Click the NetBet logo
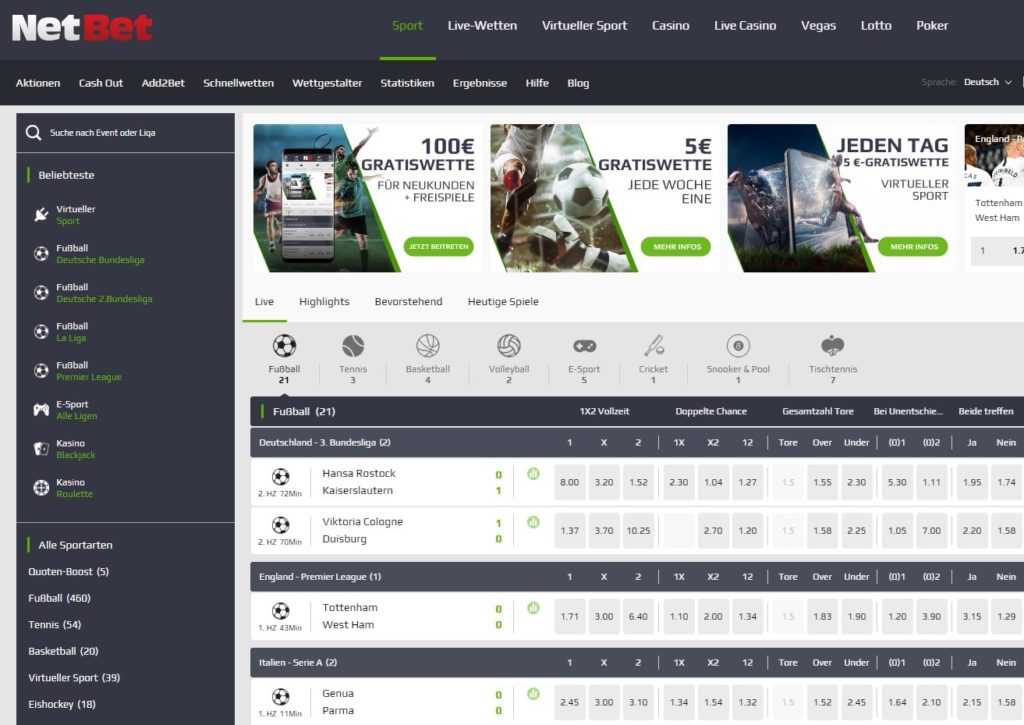1024x725 pixels. pyautogui.click(x=82, y=27)
